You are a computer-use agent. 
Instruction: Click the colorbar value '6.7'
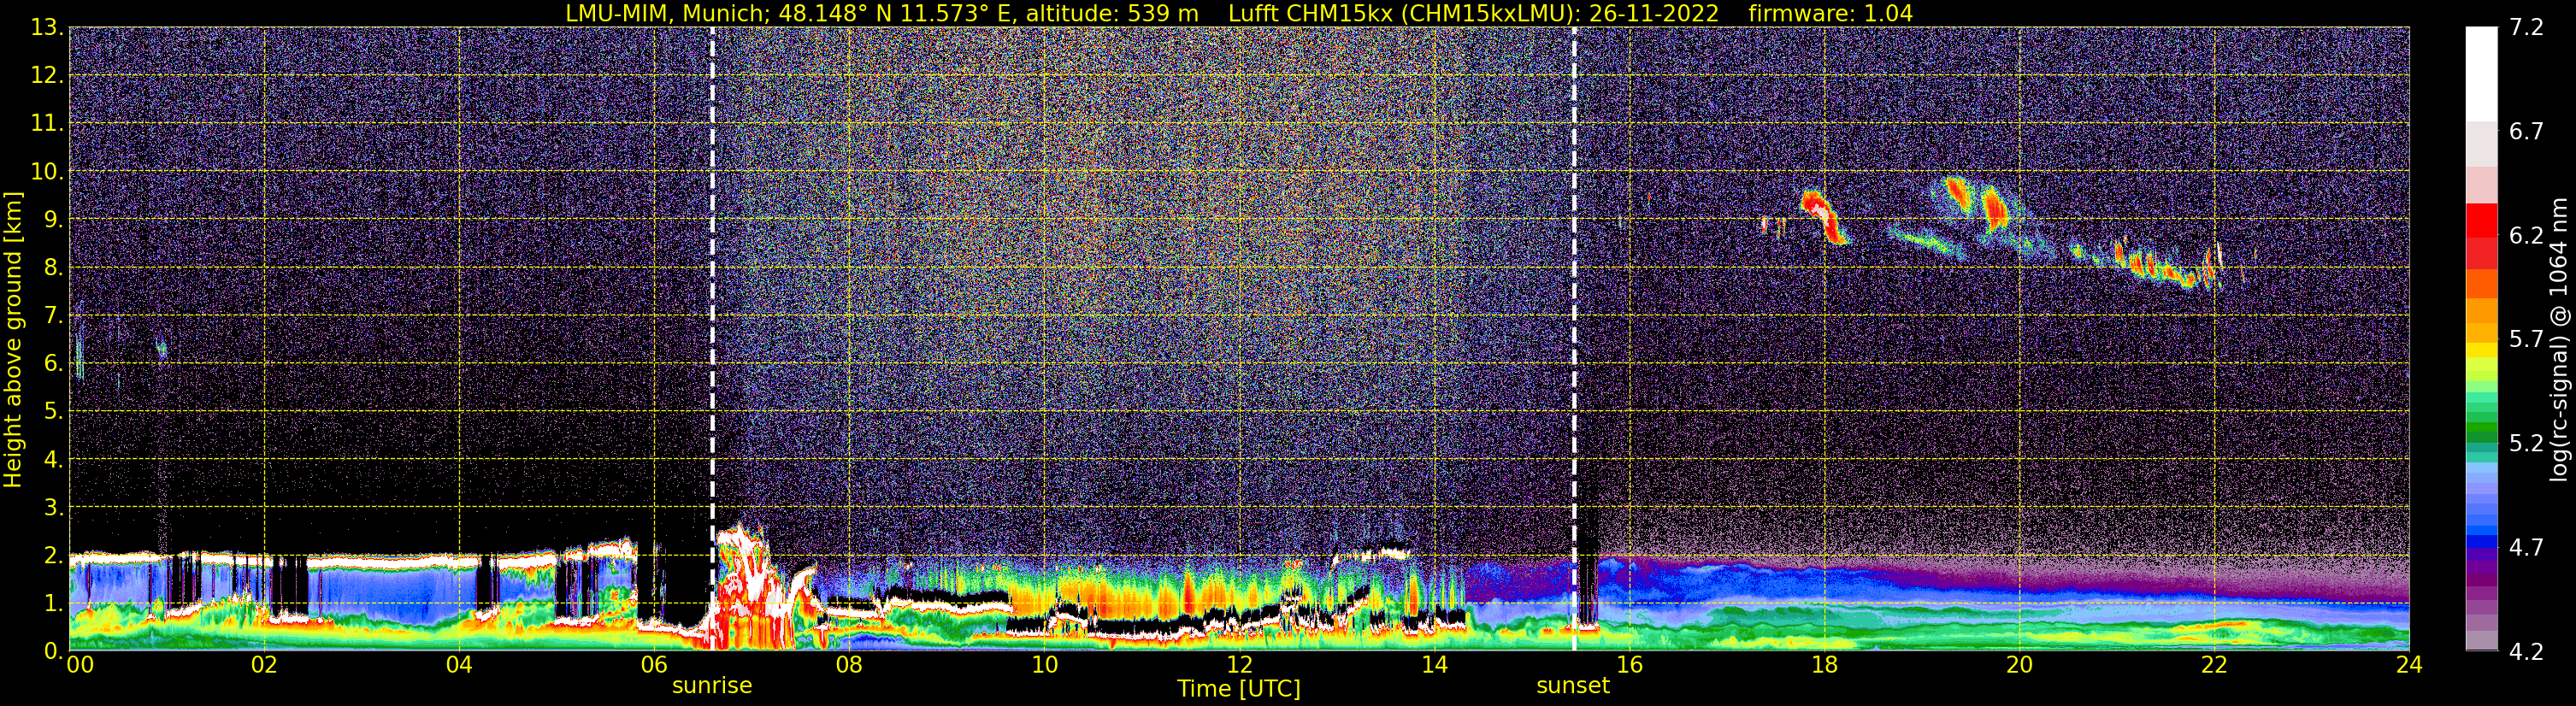pos(2526,132)
